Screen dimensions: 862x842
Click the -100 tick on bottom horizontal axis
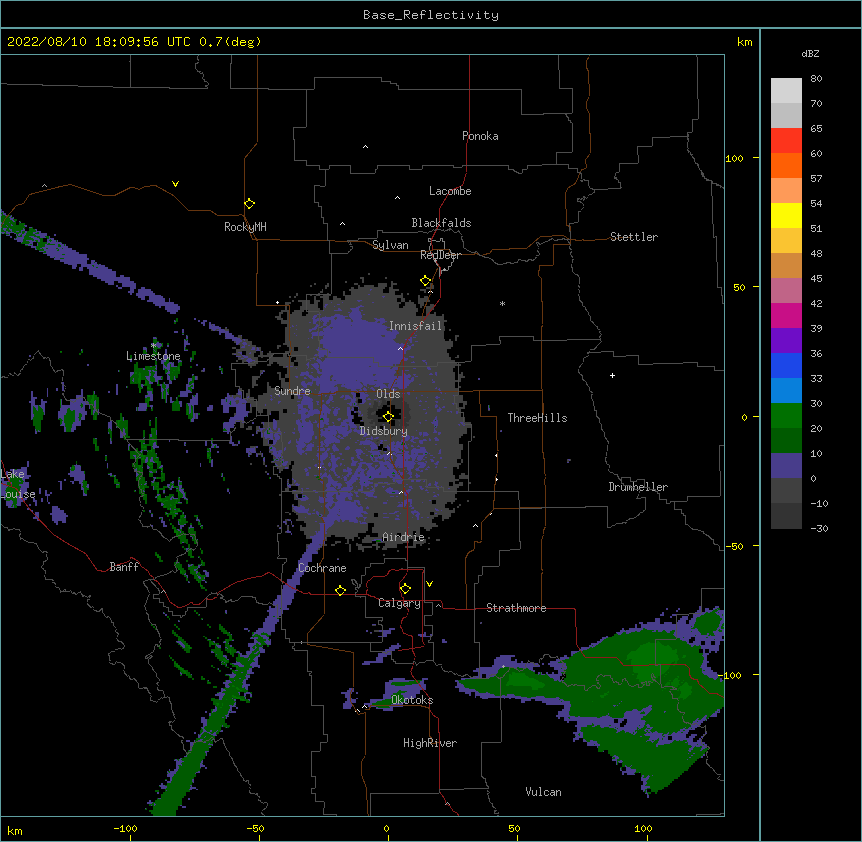125,828
